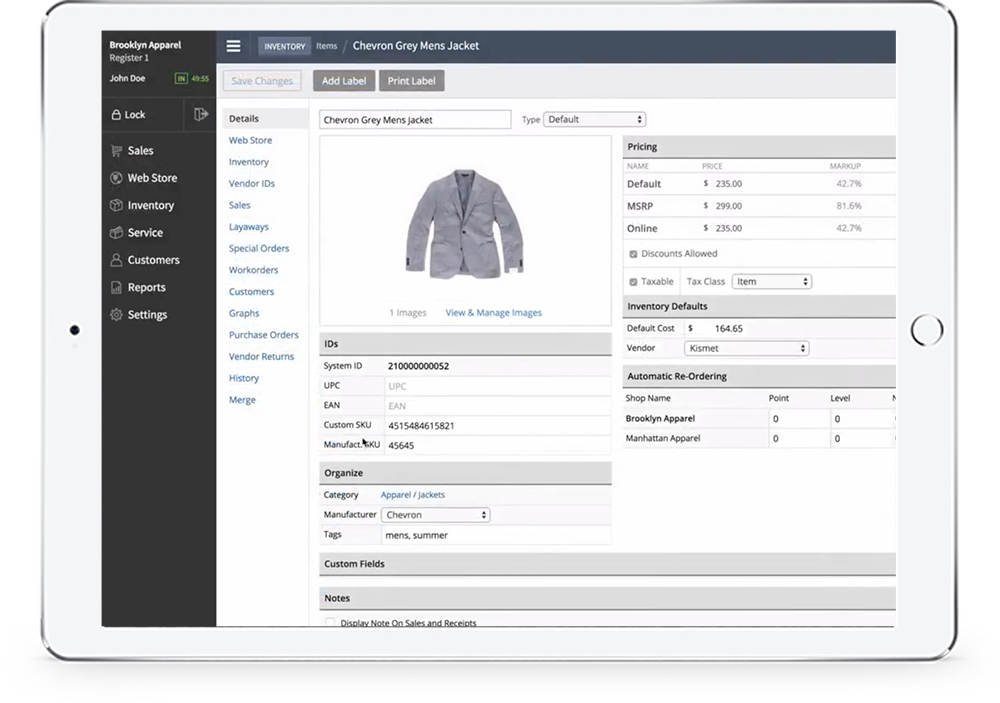Click the Print Label button
This screenshot has height=703, width=1000.
[411, 81]
